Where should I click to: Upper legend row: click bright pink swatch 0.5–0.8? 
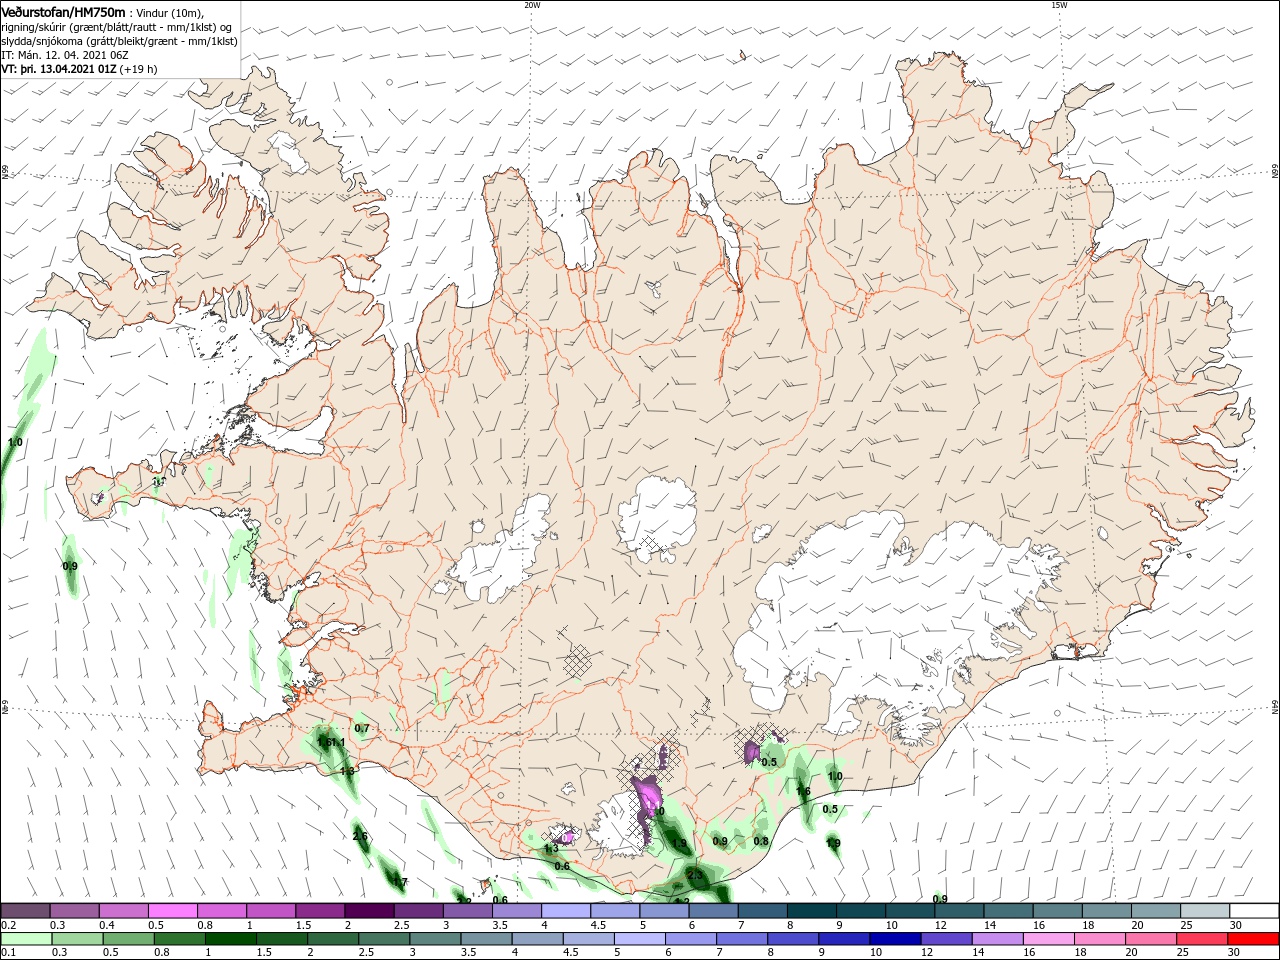[x=173, y=911]
